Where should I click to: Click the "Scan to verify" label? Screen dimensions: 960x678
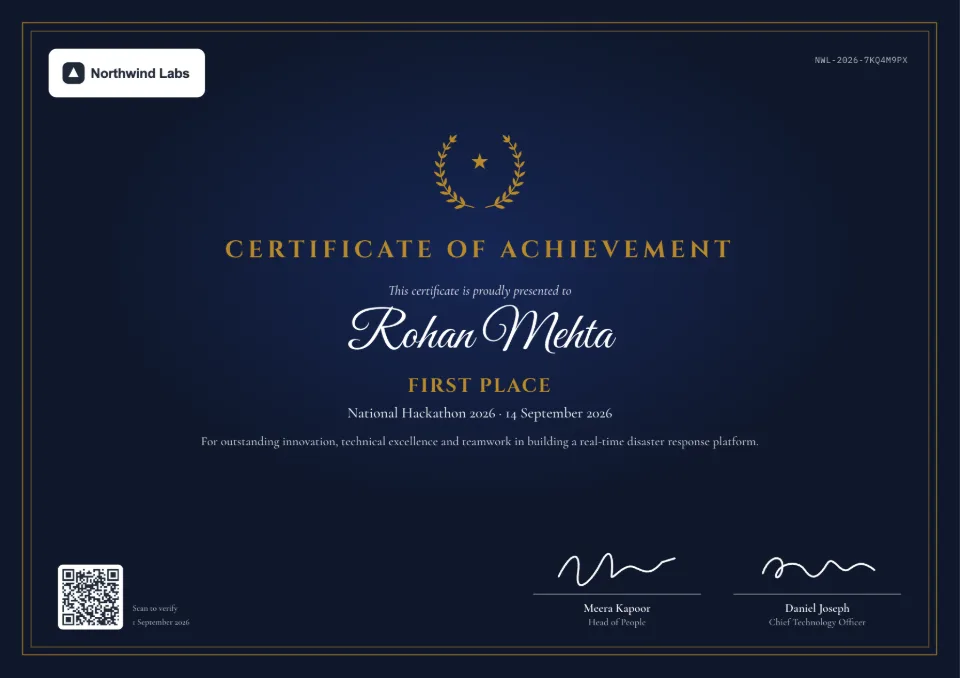point(155,608)
